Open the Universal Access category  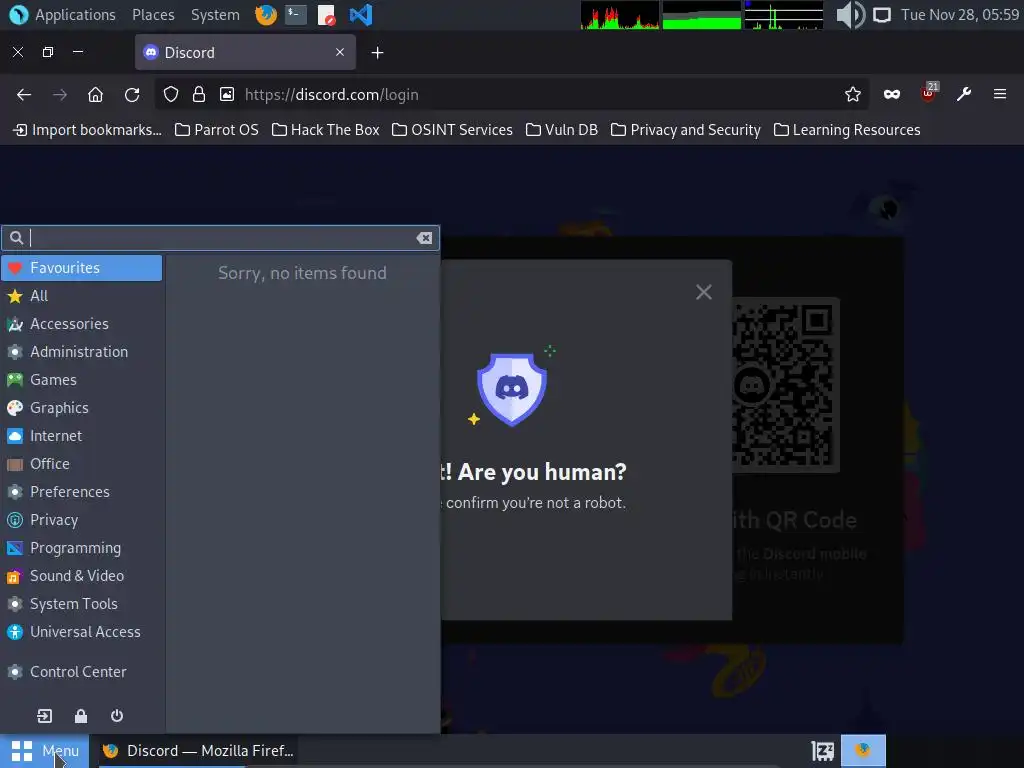click(x=82, y=632)
